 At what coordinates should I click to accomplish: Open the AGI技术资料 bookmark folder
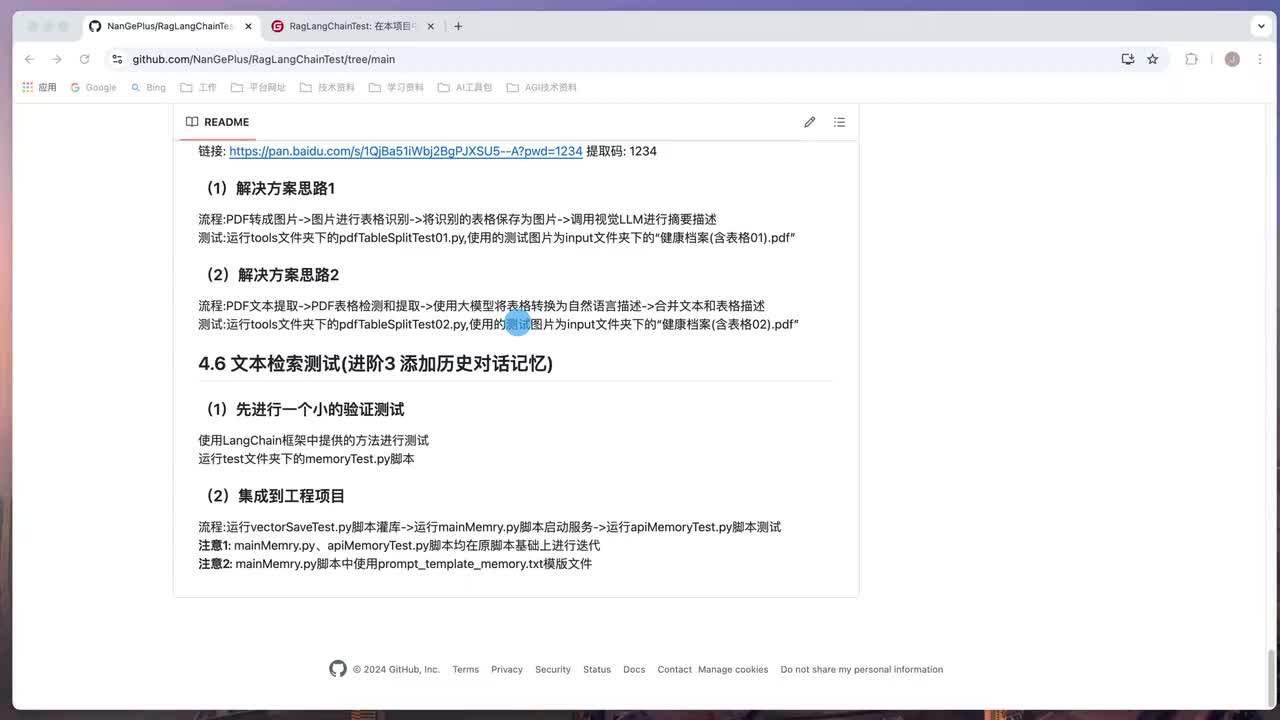tap(541, 87)
